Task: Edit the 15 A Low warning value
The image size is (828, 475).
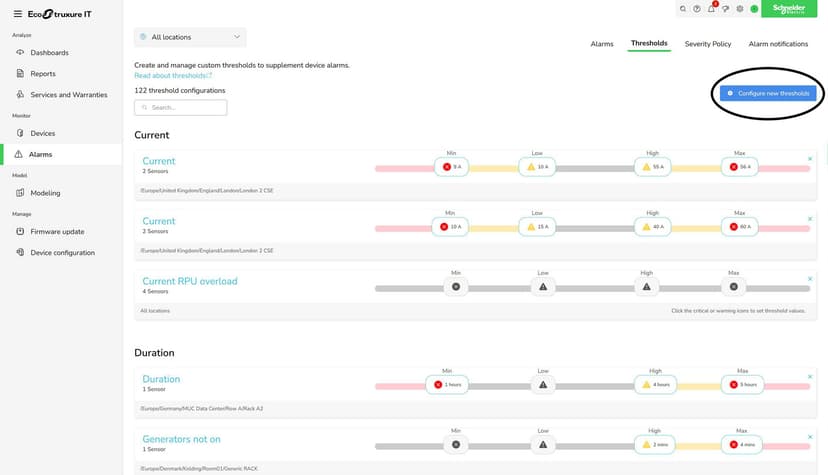Action: (x=537, y=227)
